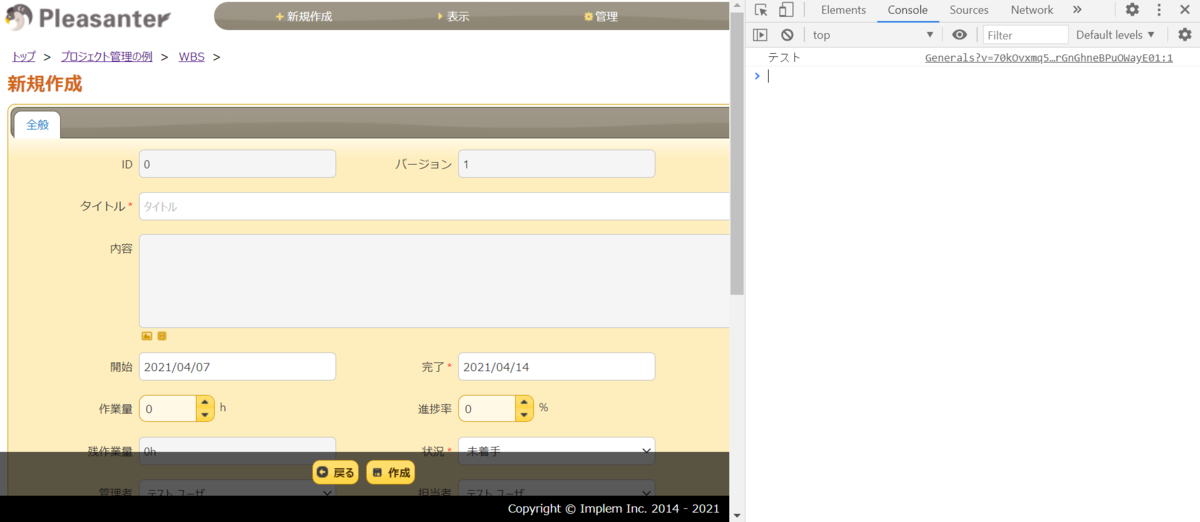Viewport: 1200px width, 522px height.
Task: Open the 管理 menu
Action: [x=601, y=16]
